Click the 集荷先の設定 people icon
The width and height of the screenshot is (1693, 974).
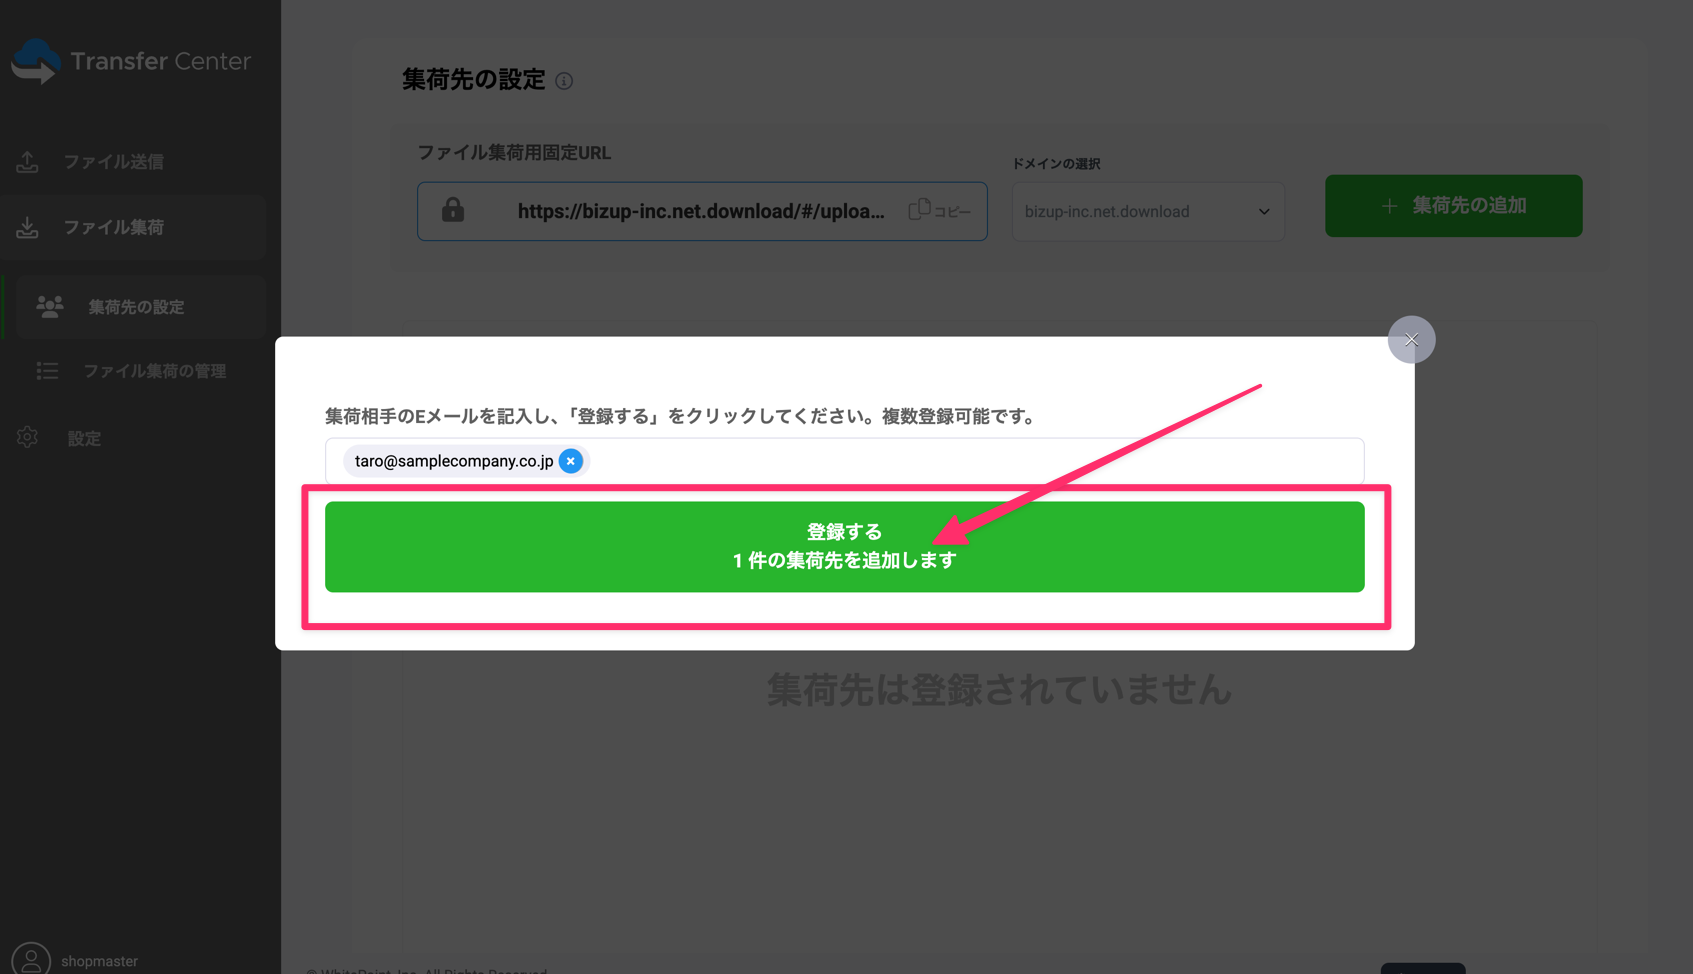coord(49,306)
